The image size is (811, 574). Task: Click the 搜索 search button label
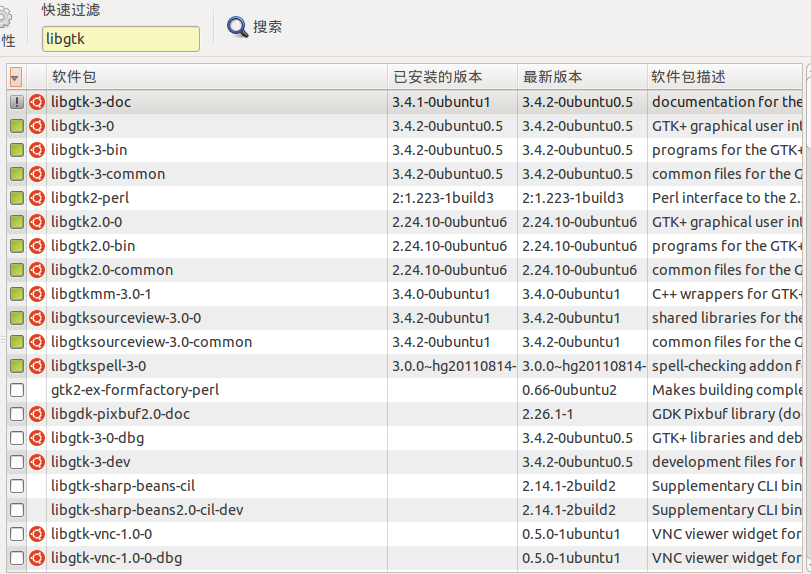coord(267,27)
